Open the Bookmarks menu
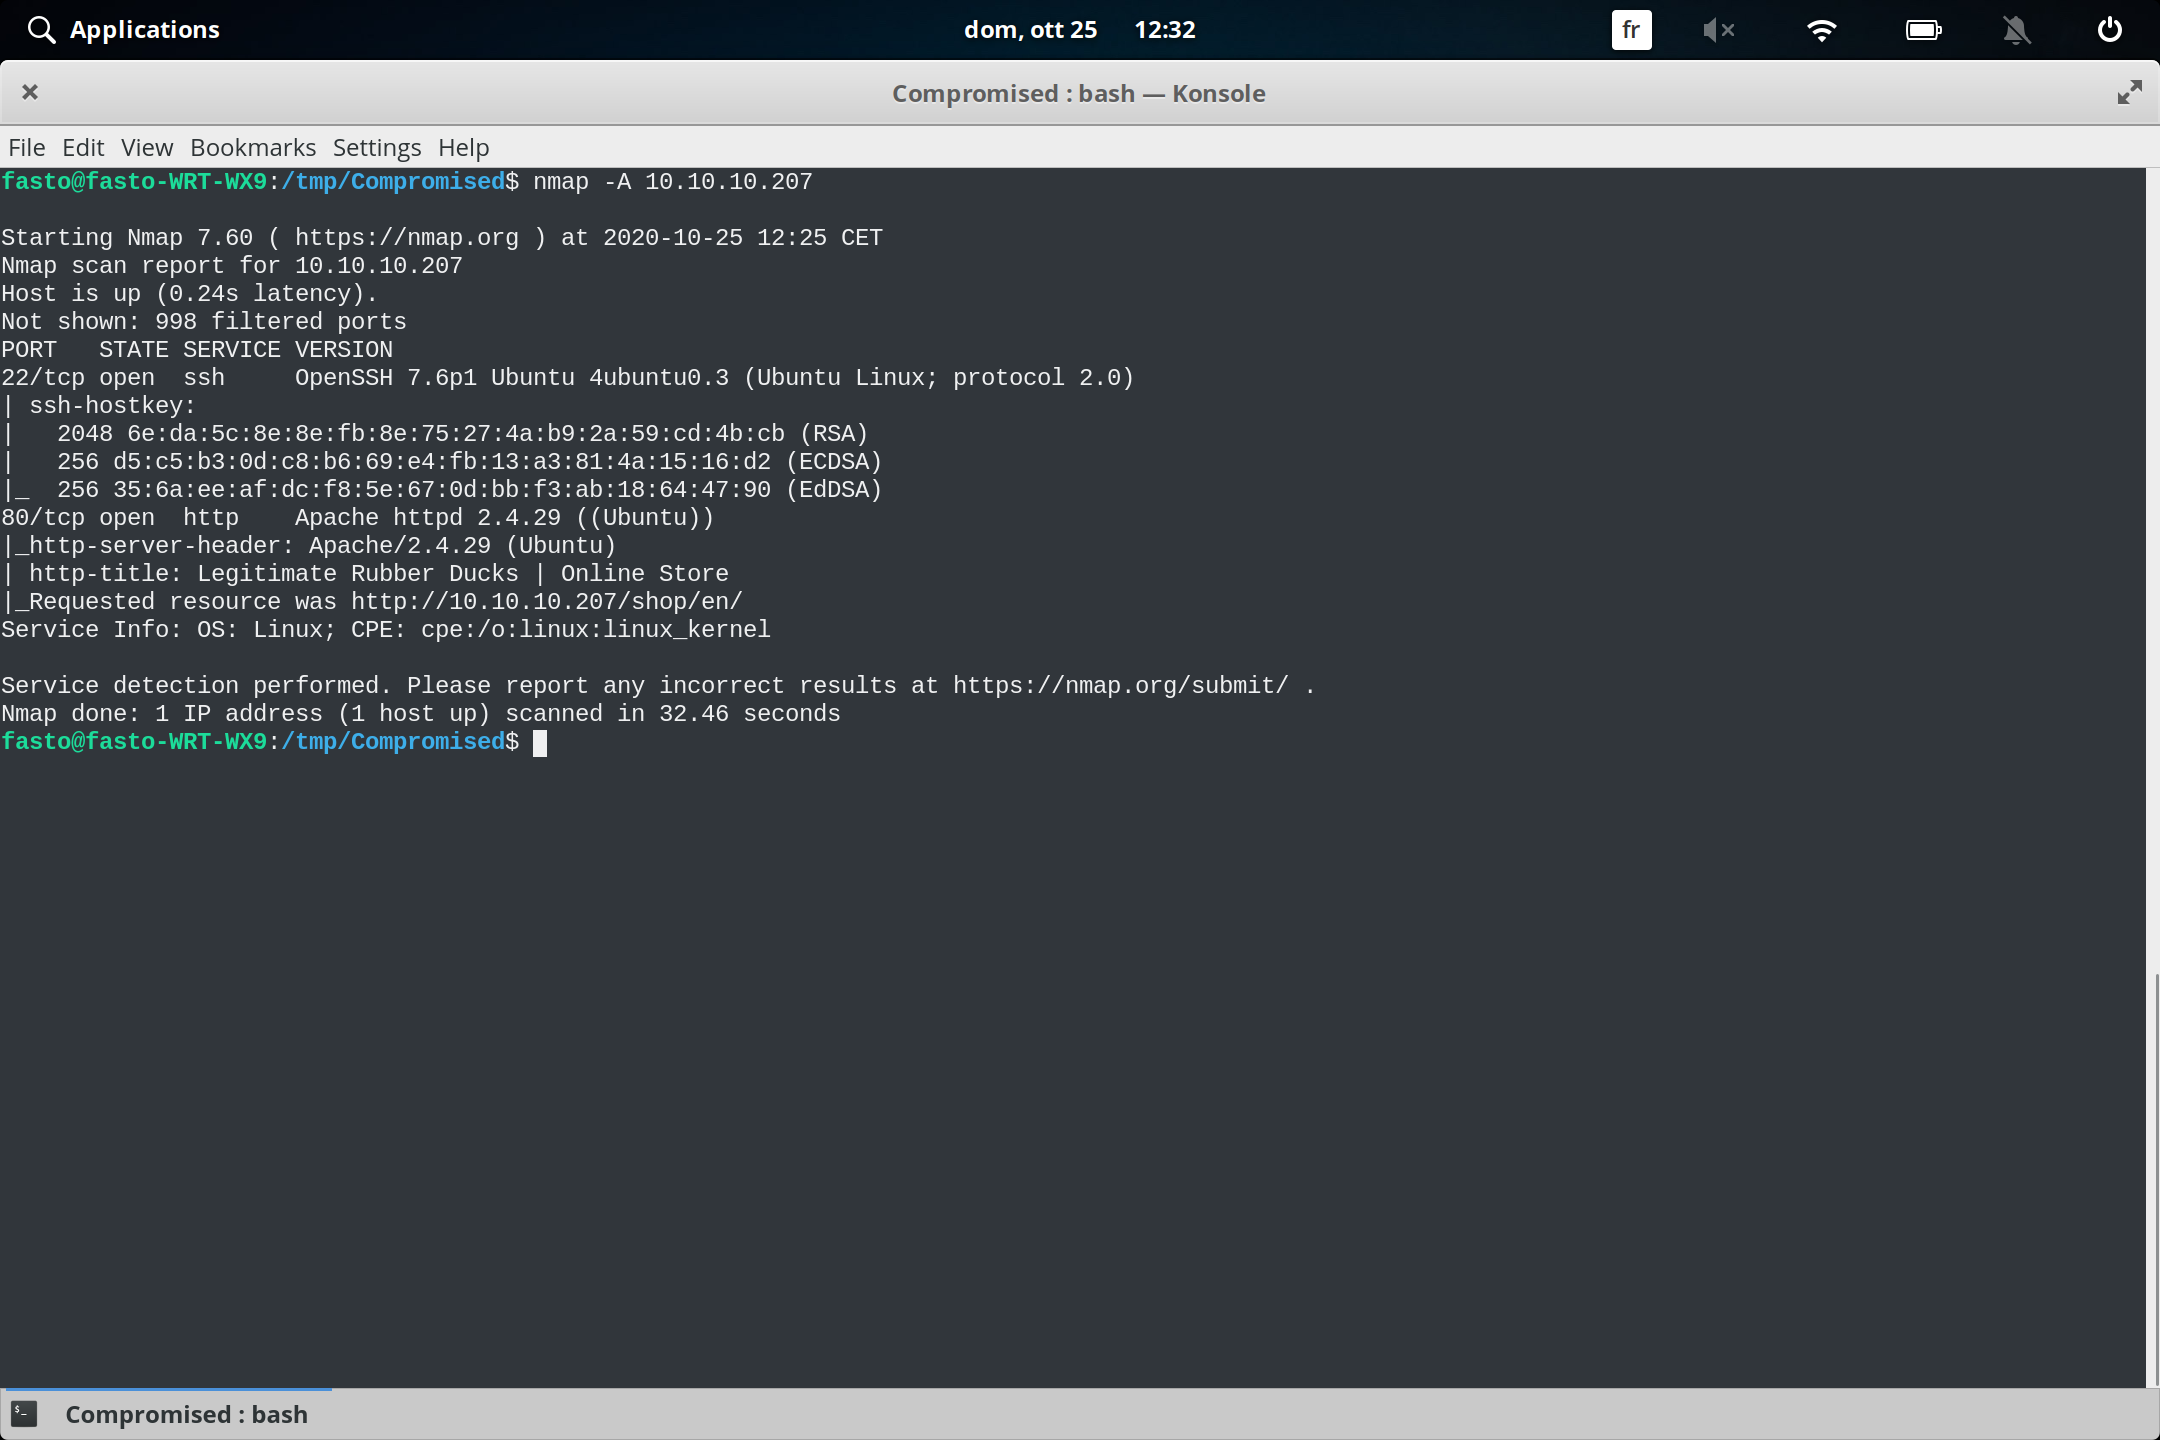The height and width of the screenshot is (1440, 2160). (252, 147)
